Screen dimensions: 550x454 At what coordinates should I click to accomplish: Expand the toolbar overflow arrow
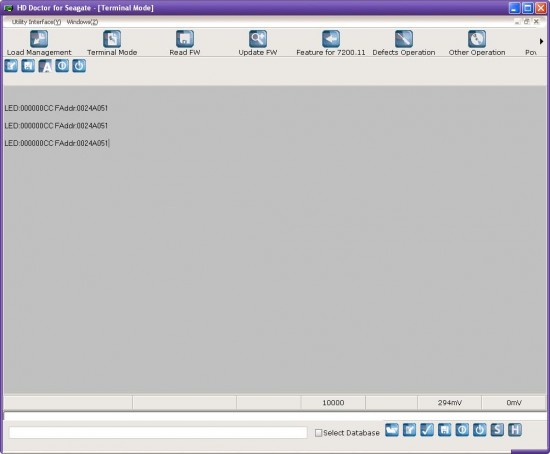coord(541,41)
